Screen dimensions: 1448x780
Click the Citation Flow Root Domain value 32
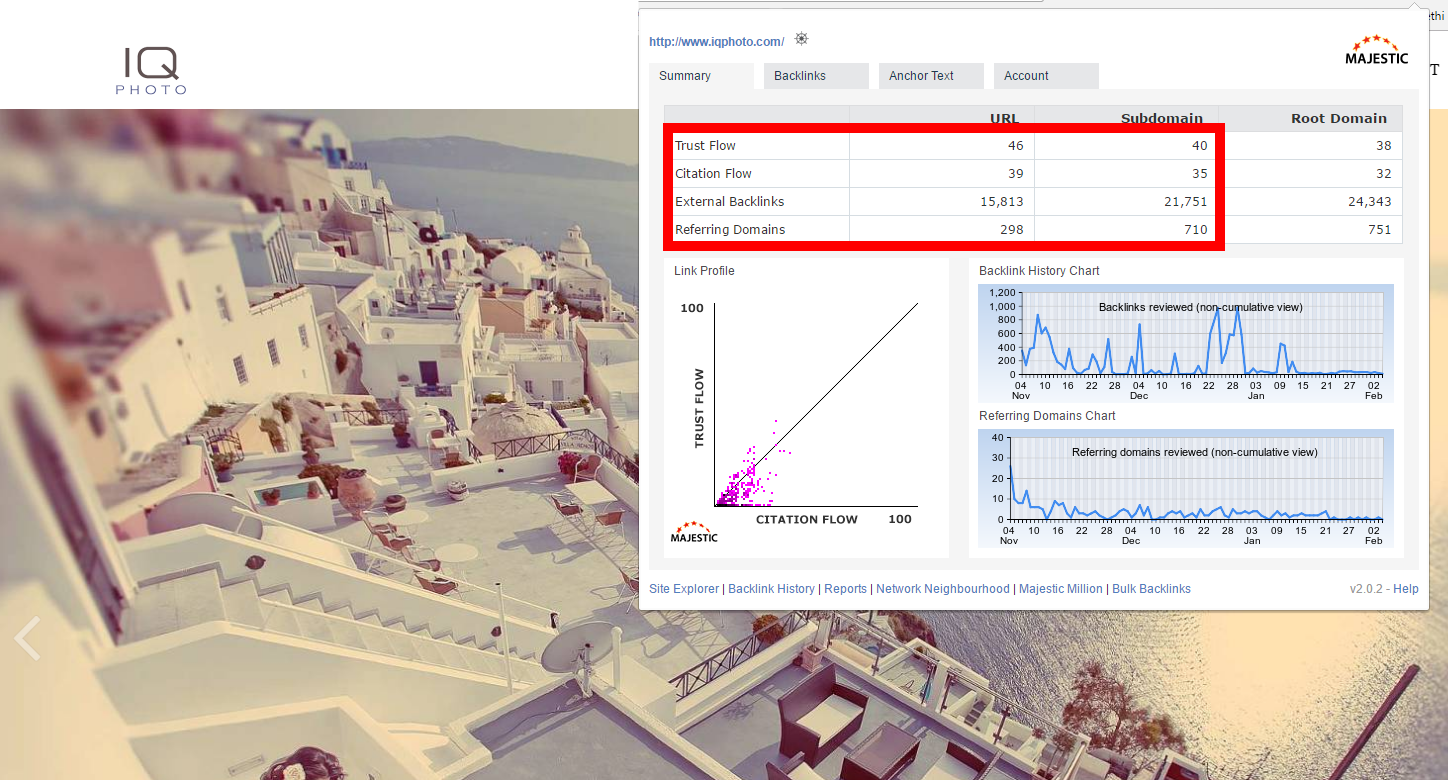[x=1384, y=174]
